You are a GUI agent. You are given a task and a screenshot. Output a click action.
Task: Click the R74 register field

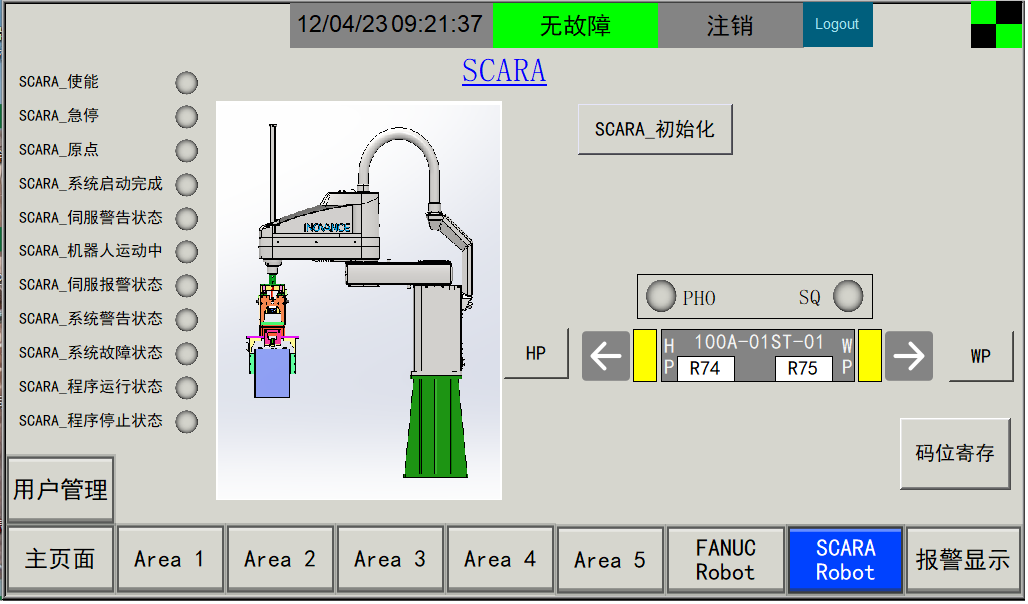(705, 368)
